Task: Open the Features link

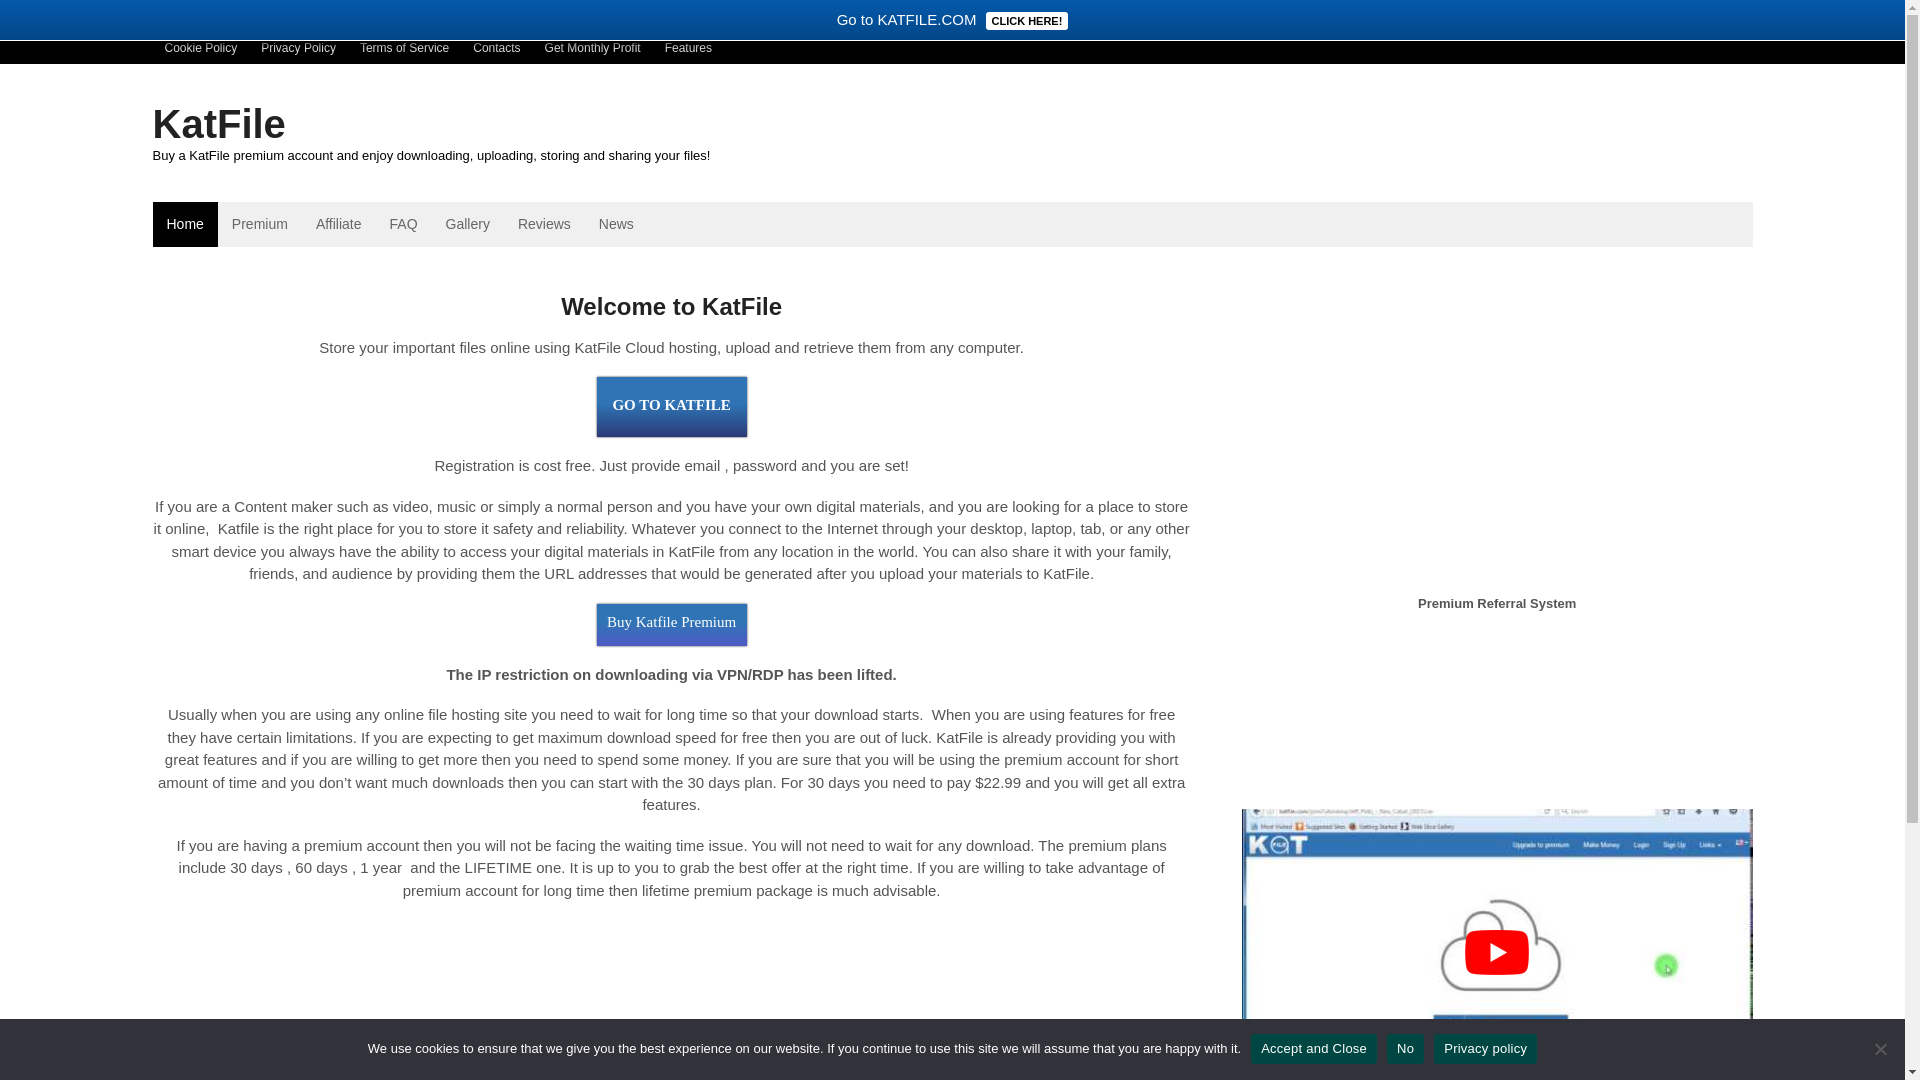Action: 688,48
